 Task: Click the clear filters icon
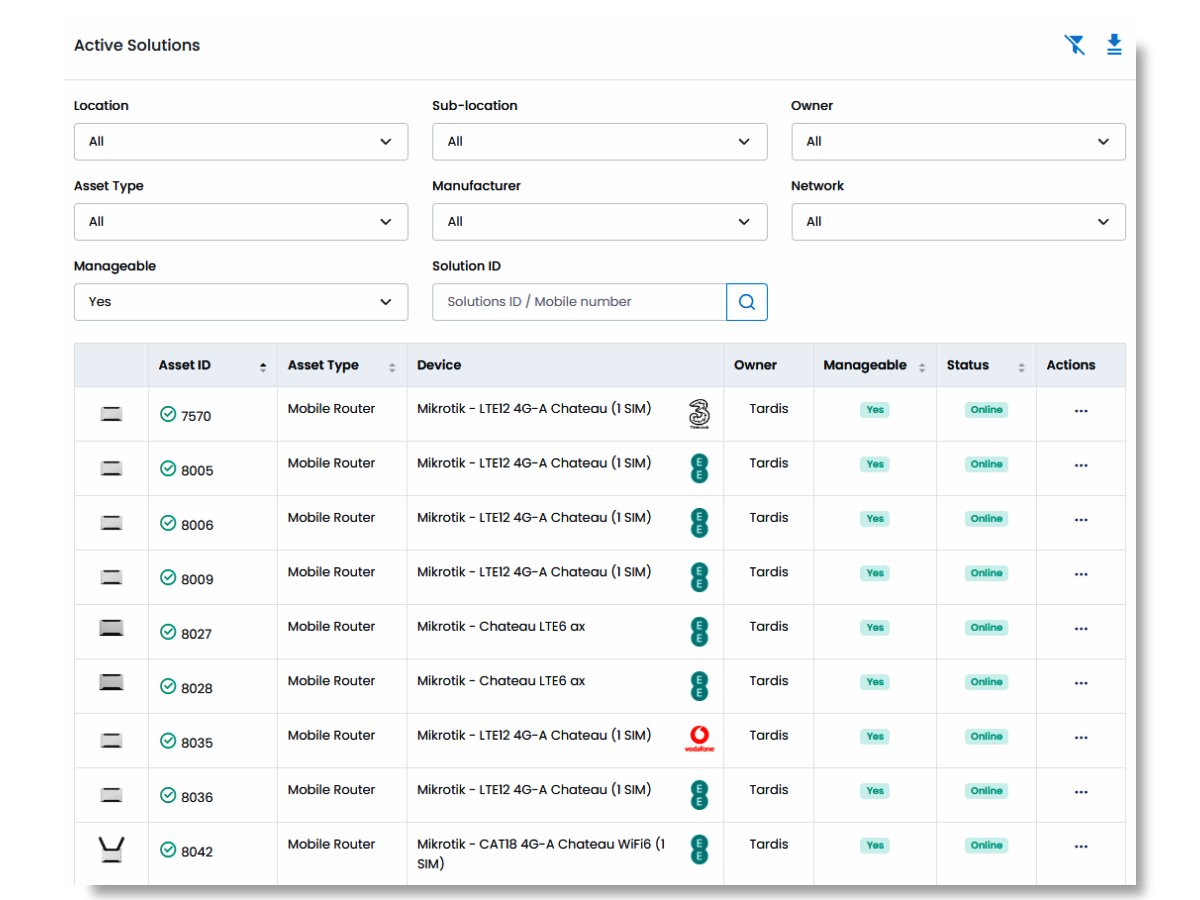pyautogui.click(x=1074, y=45)
